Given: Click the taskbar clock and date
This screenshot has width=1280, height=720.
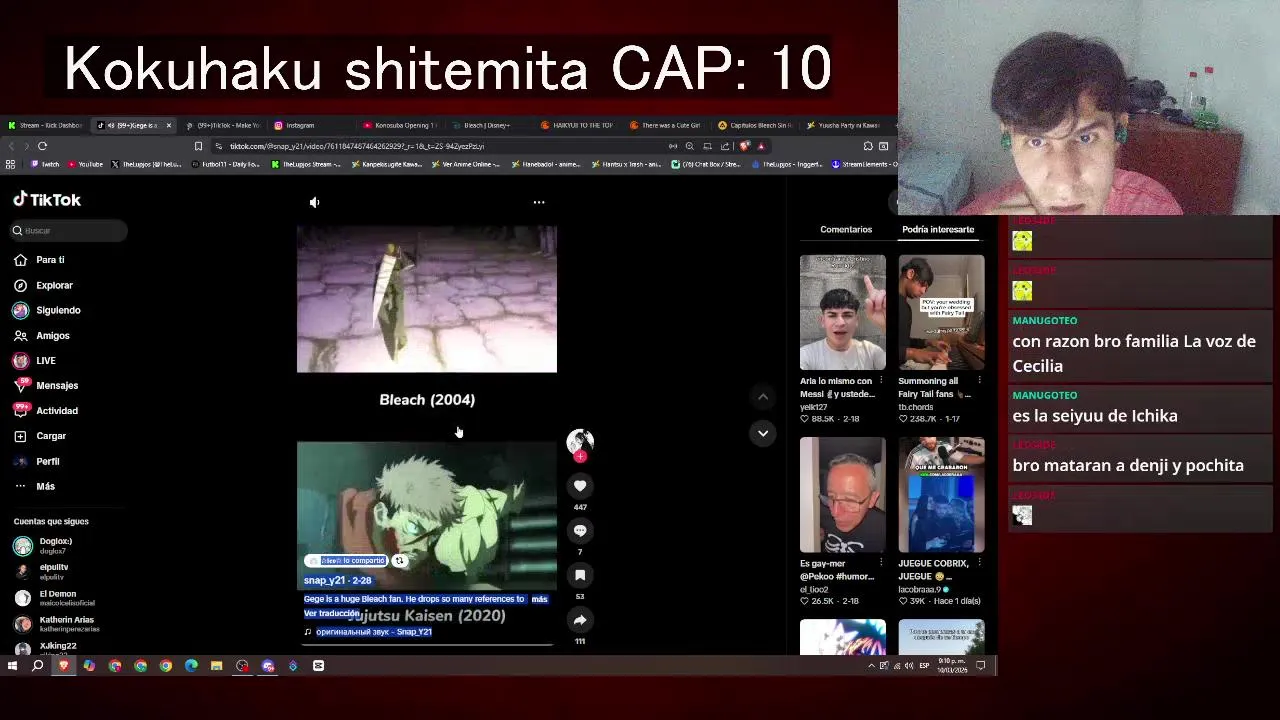Looking at the screenshot, I should click(950, 666).
